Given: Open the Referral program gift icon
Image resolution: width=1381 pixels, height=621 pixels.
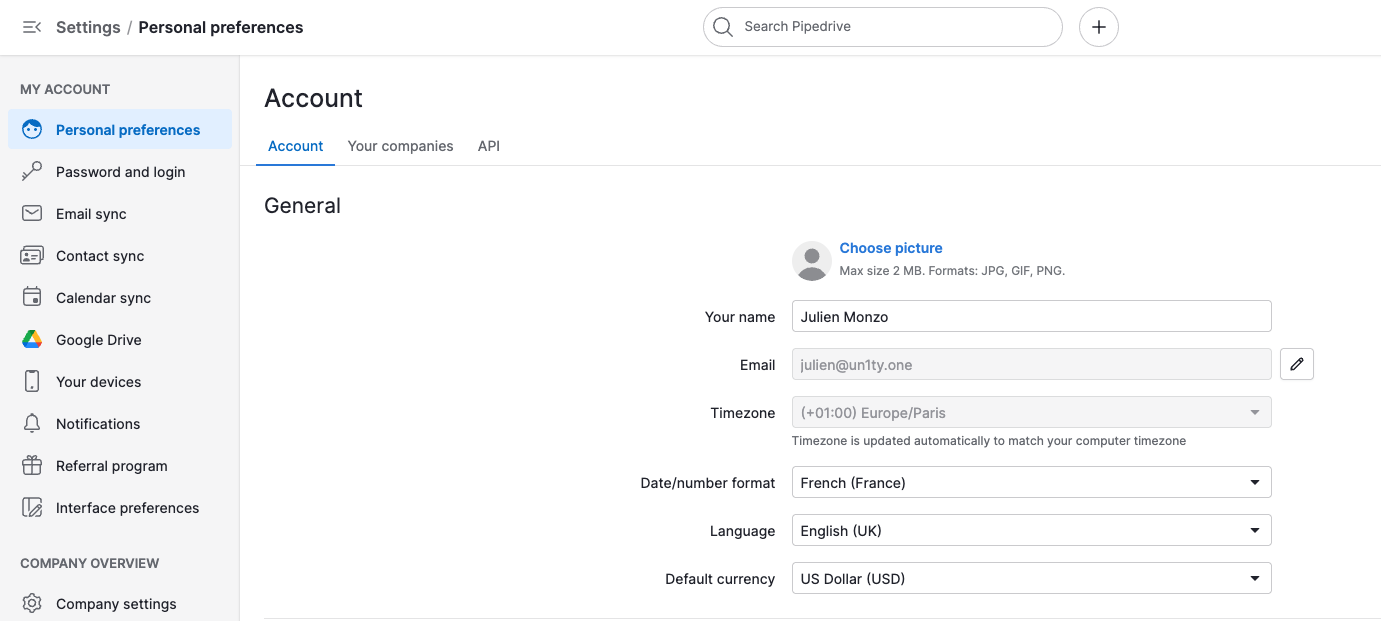Looking at the screenshot, I should tap(32, 466).
